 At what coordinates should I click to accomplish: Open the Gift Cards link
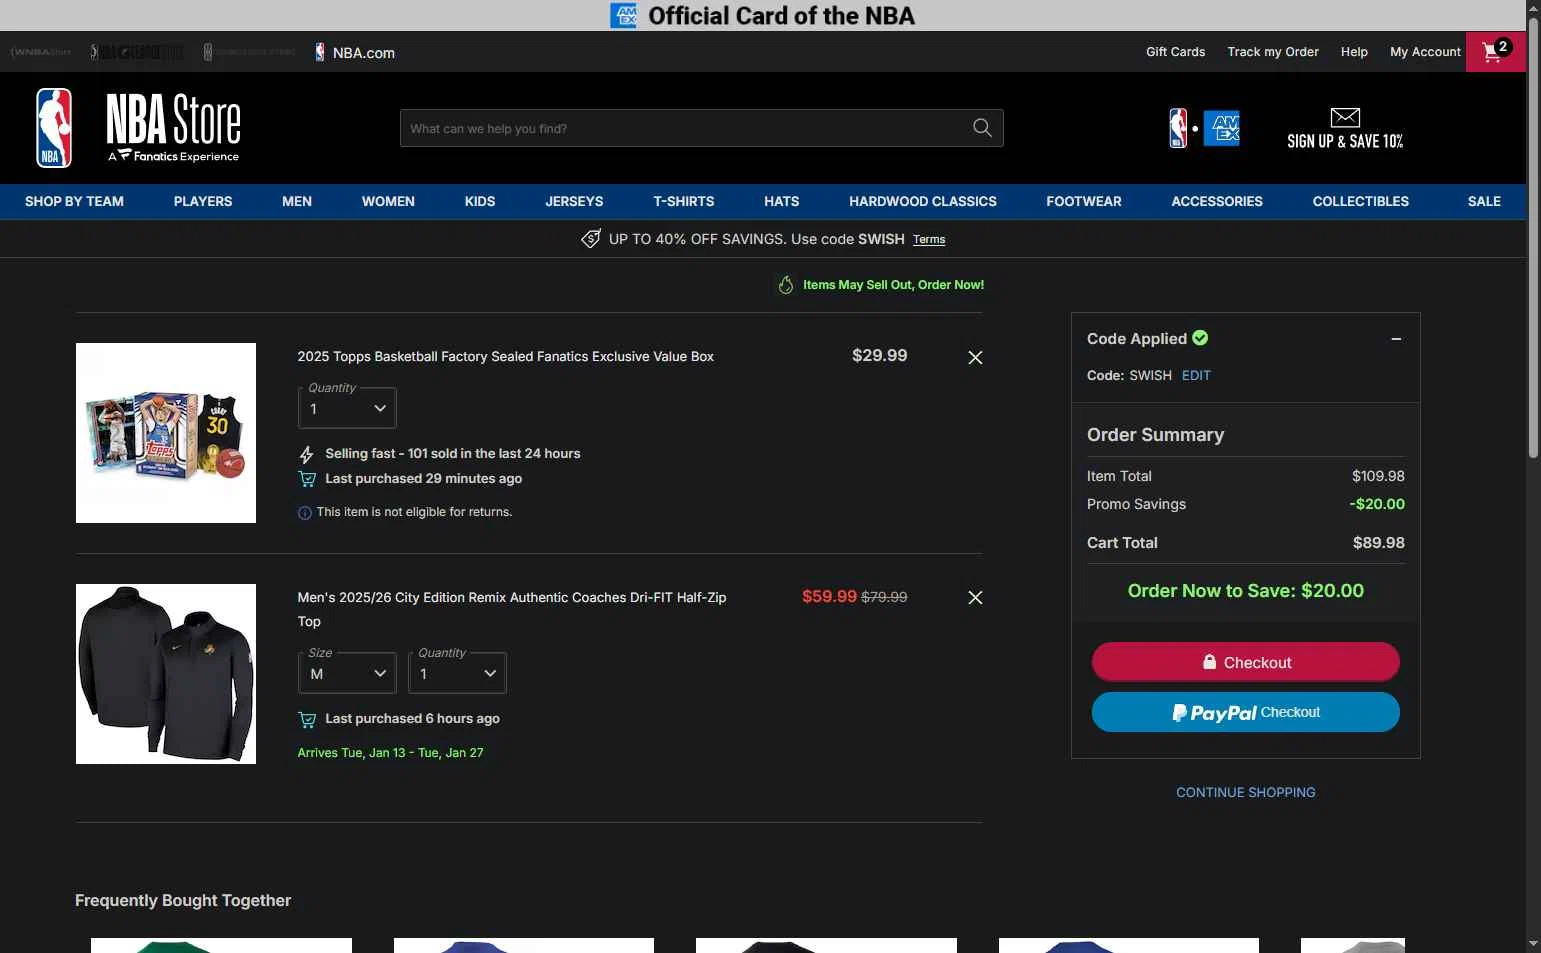[1175, 52]
